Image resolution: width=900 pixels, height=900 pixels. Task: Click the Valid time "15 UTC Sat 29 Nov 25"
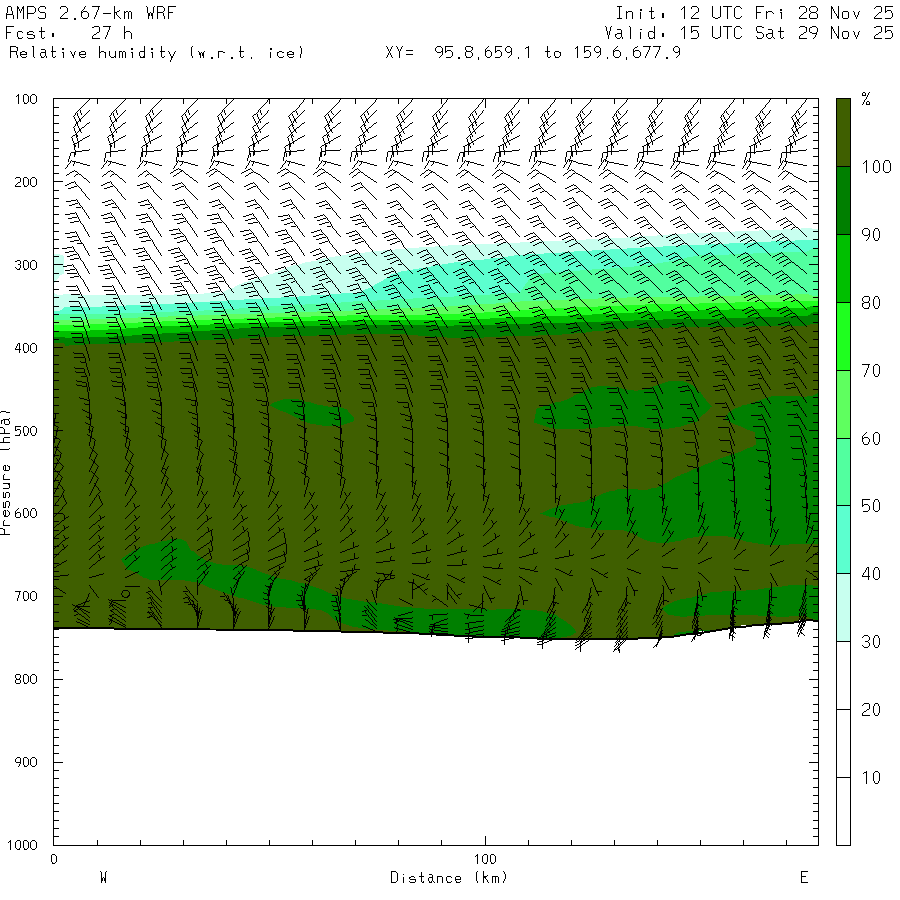787,33
